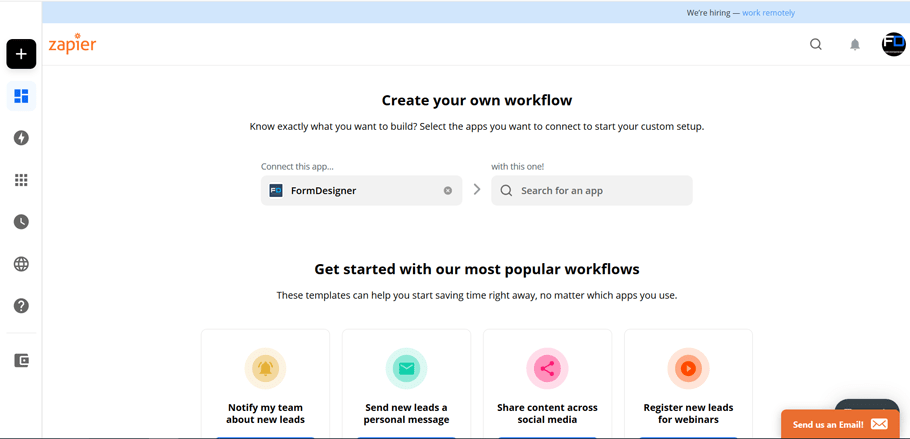Image resolution: width=910 pixels, height=439 pixels.
Task: Open the wallet billing icon in sidebar
Action: click(21, 361)
